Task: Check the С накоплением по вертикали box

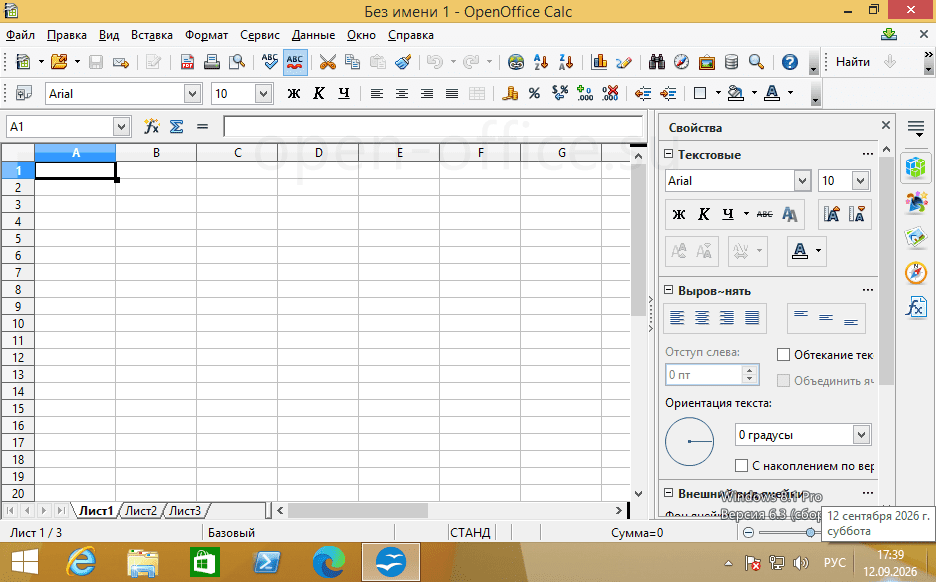Action: click(741, 466)
